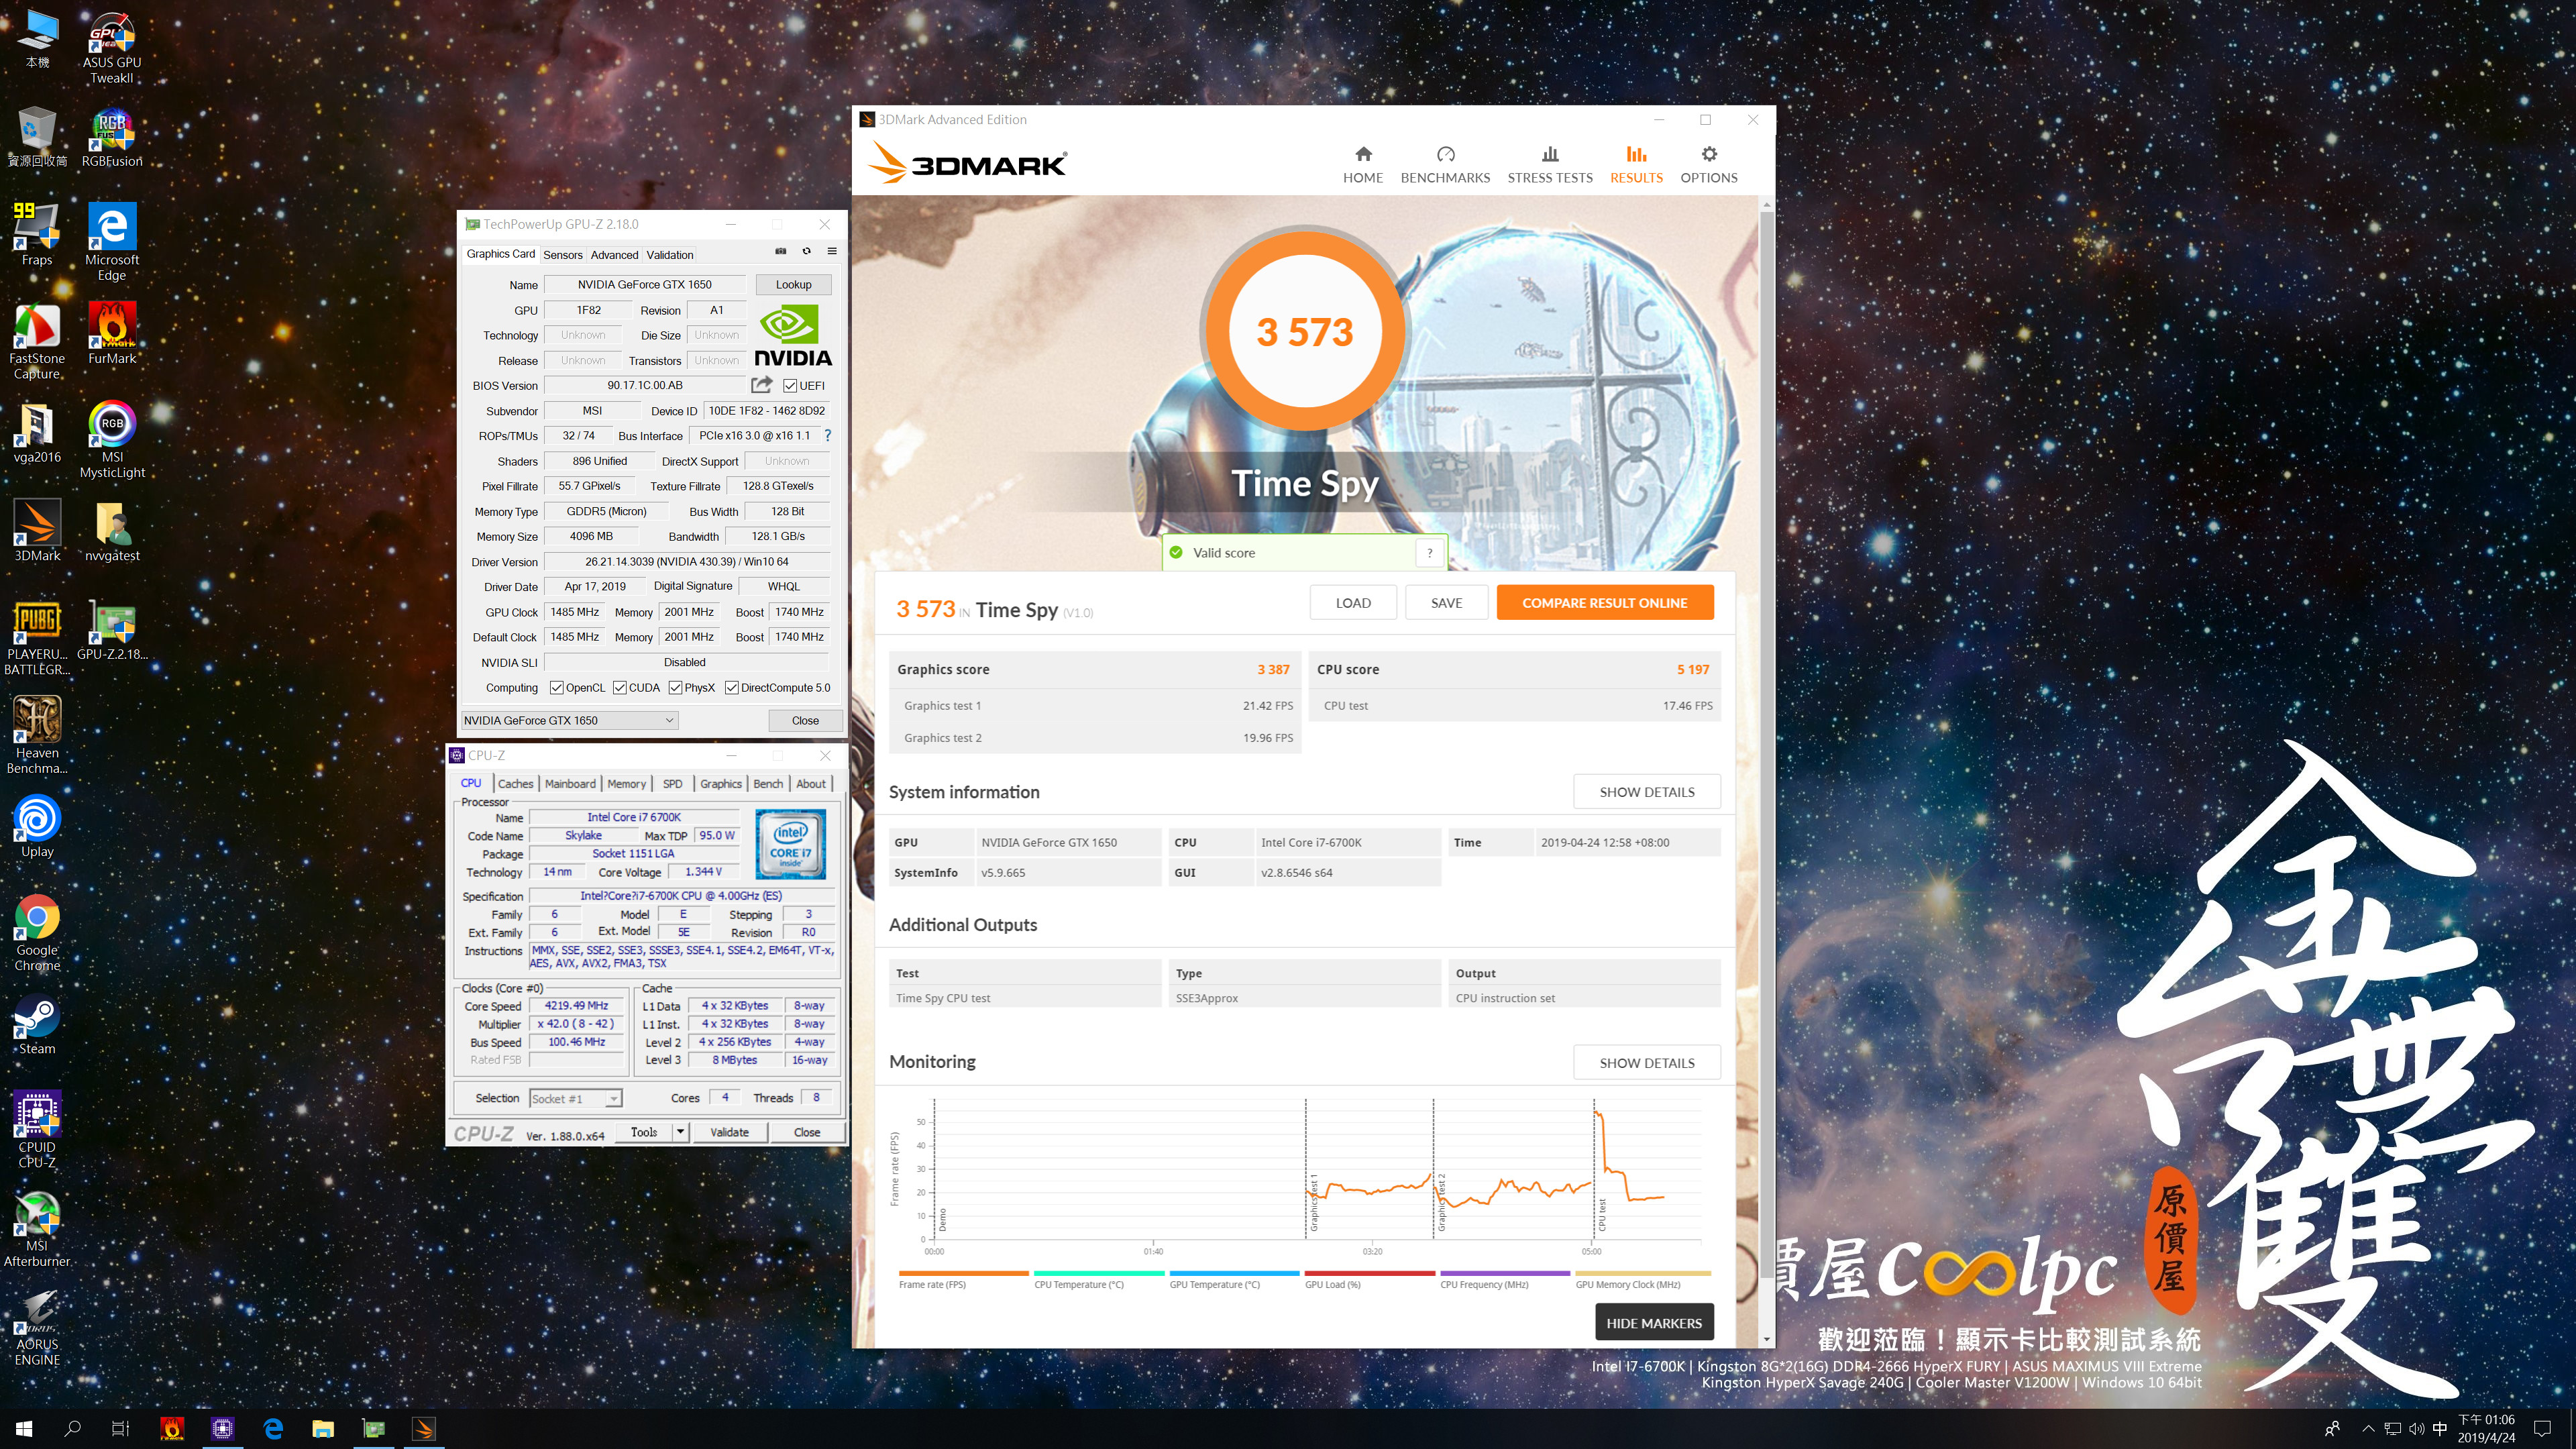Launch Uplay from the desktop

37,826
